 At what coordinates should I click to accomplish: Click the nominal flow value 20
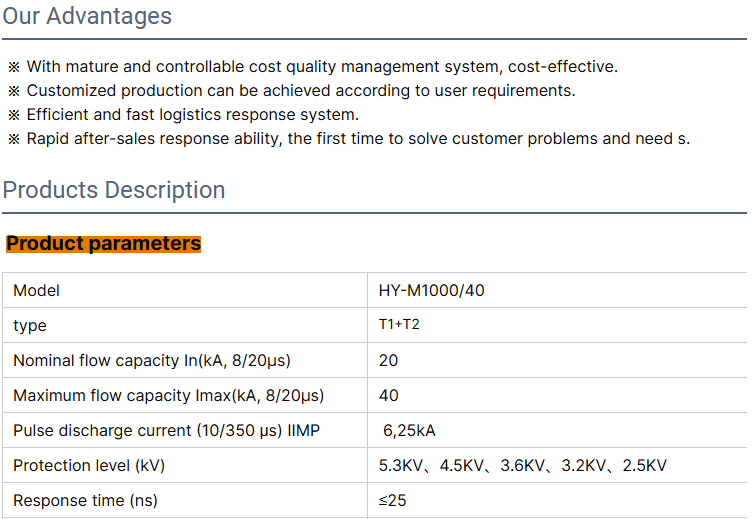click(388, 361)
